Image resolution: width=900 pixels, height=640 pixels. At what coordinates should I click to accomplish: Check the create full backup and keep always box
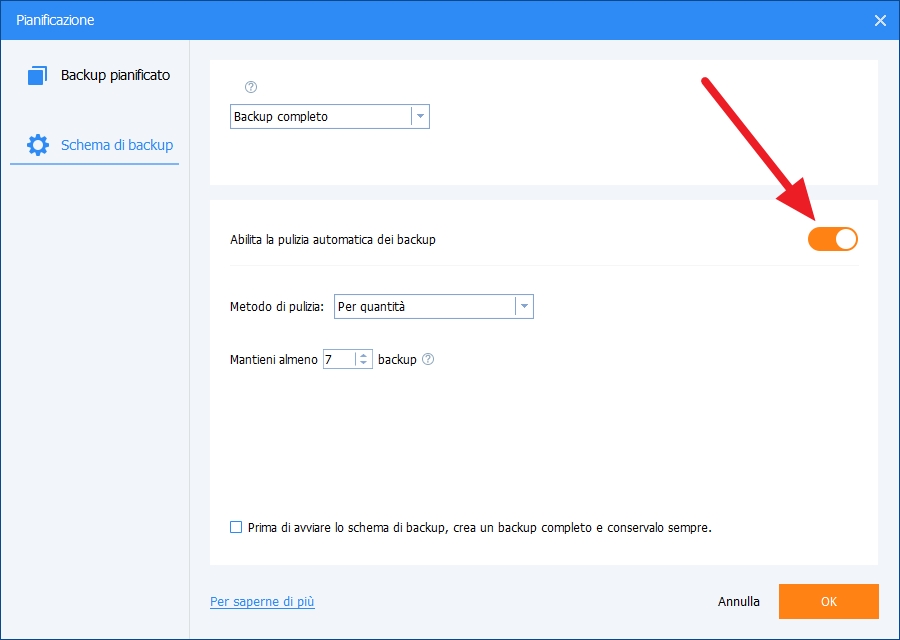(236, 527)
